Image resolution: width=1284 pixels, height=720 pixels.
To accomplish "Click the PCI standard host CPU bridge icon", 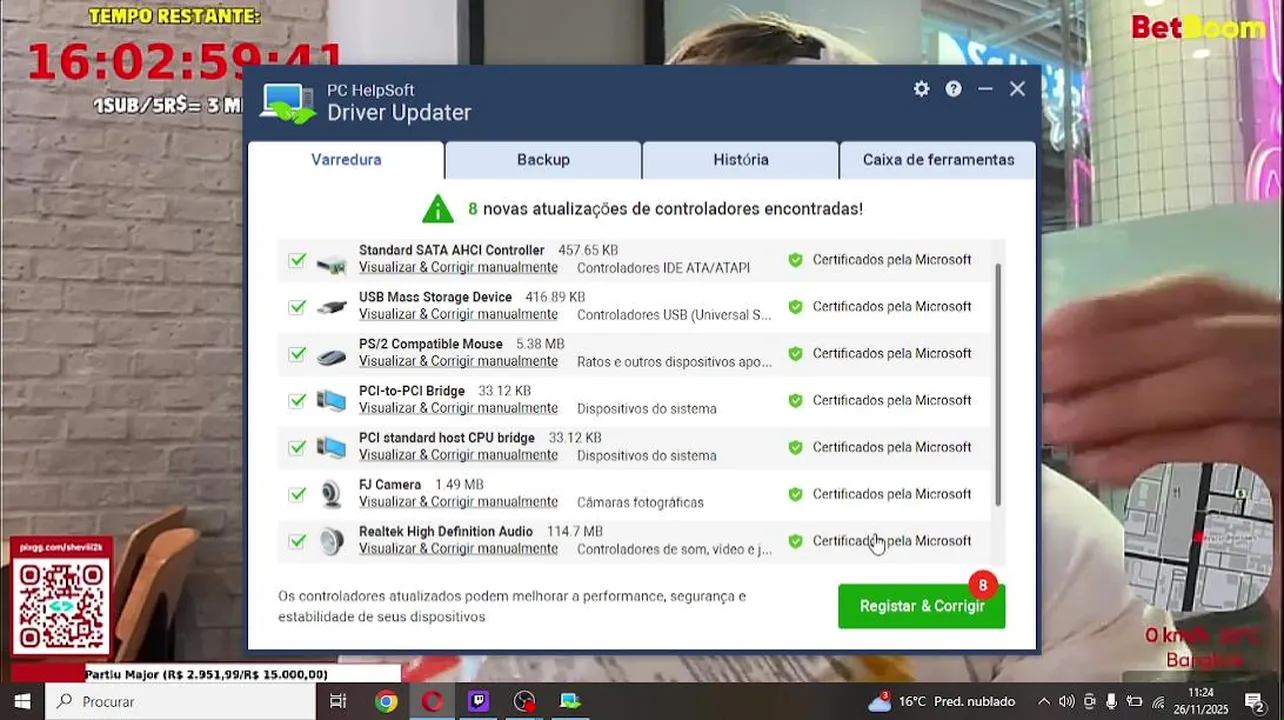I will click(331, 448).
